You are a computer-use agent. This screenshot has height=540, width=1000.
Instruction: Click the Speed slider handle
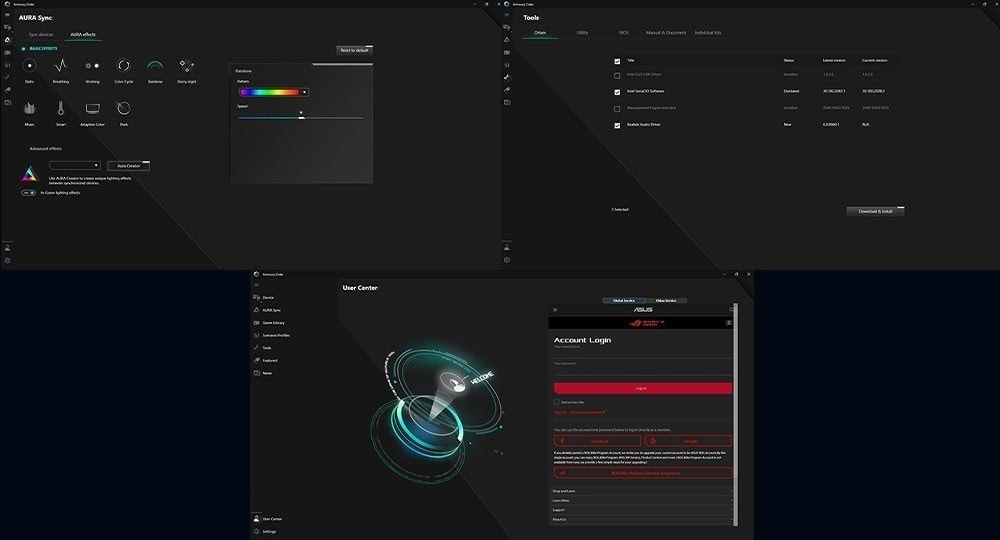(301, 117)
